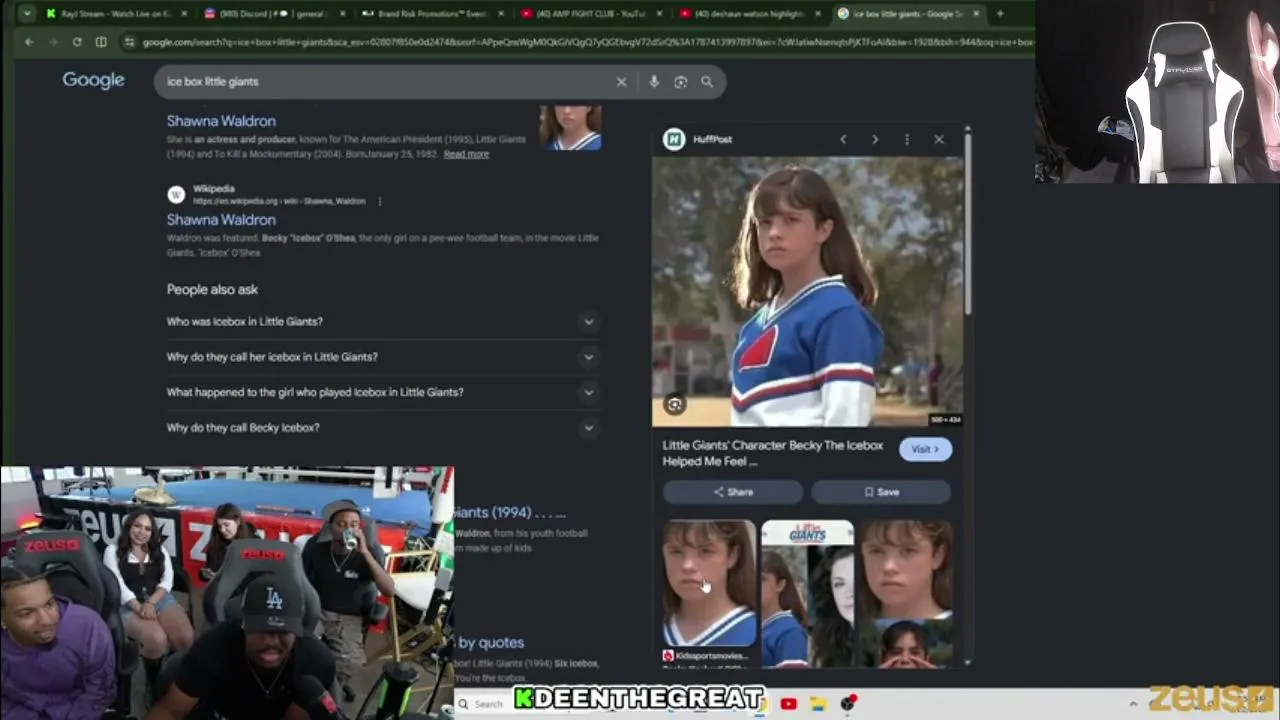The image size is (1280, 720).
Task: Switch to AMP FIGHT CLUB YouTube tab
Action: coord(592,14)
